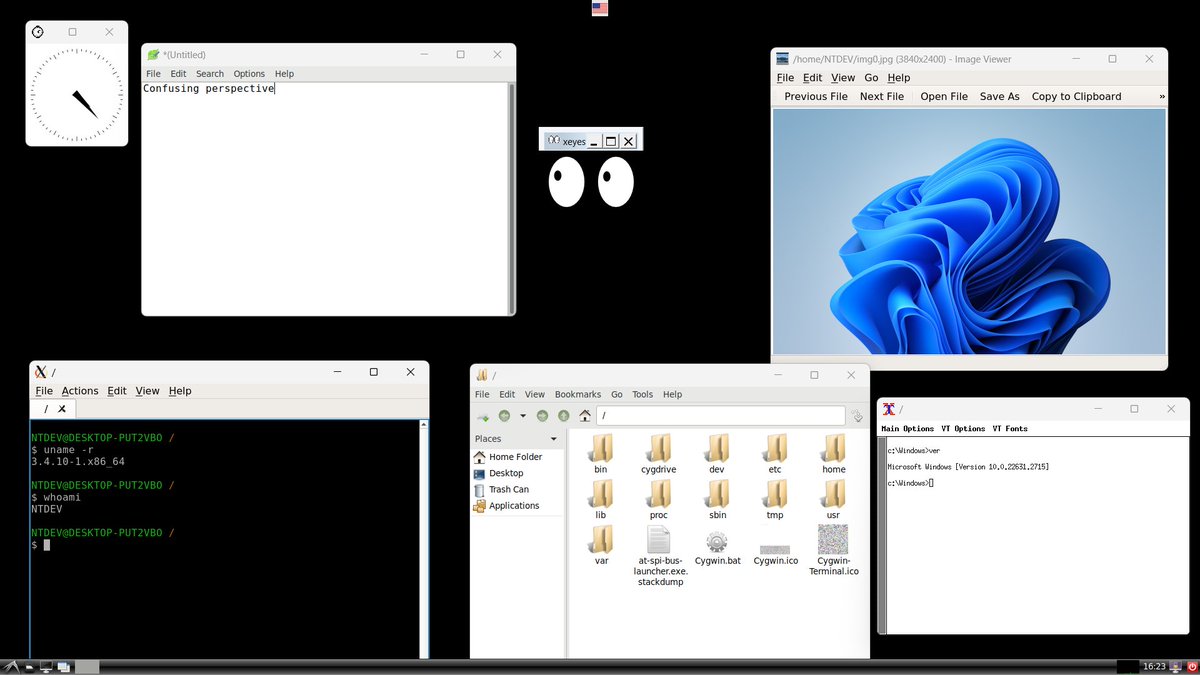
Task: Select the Cygwin.bat file
Action: coord(717,547)
